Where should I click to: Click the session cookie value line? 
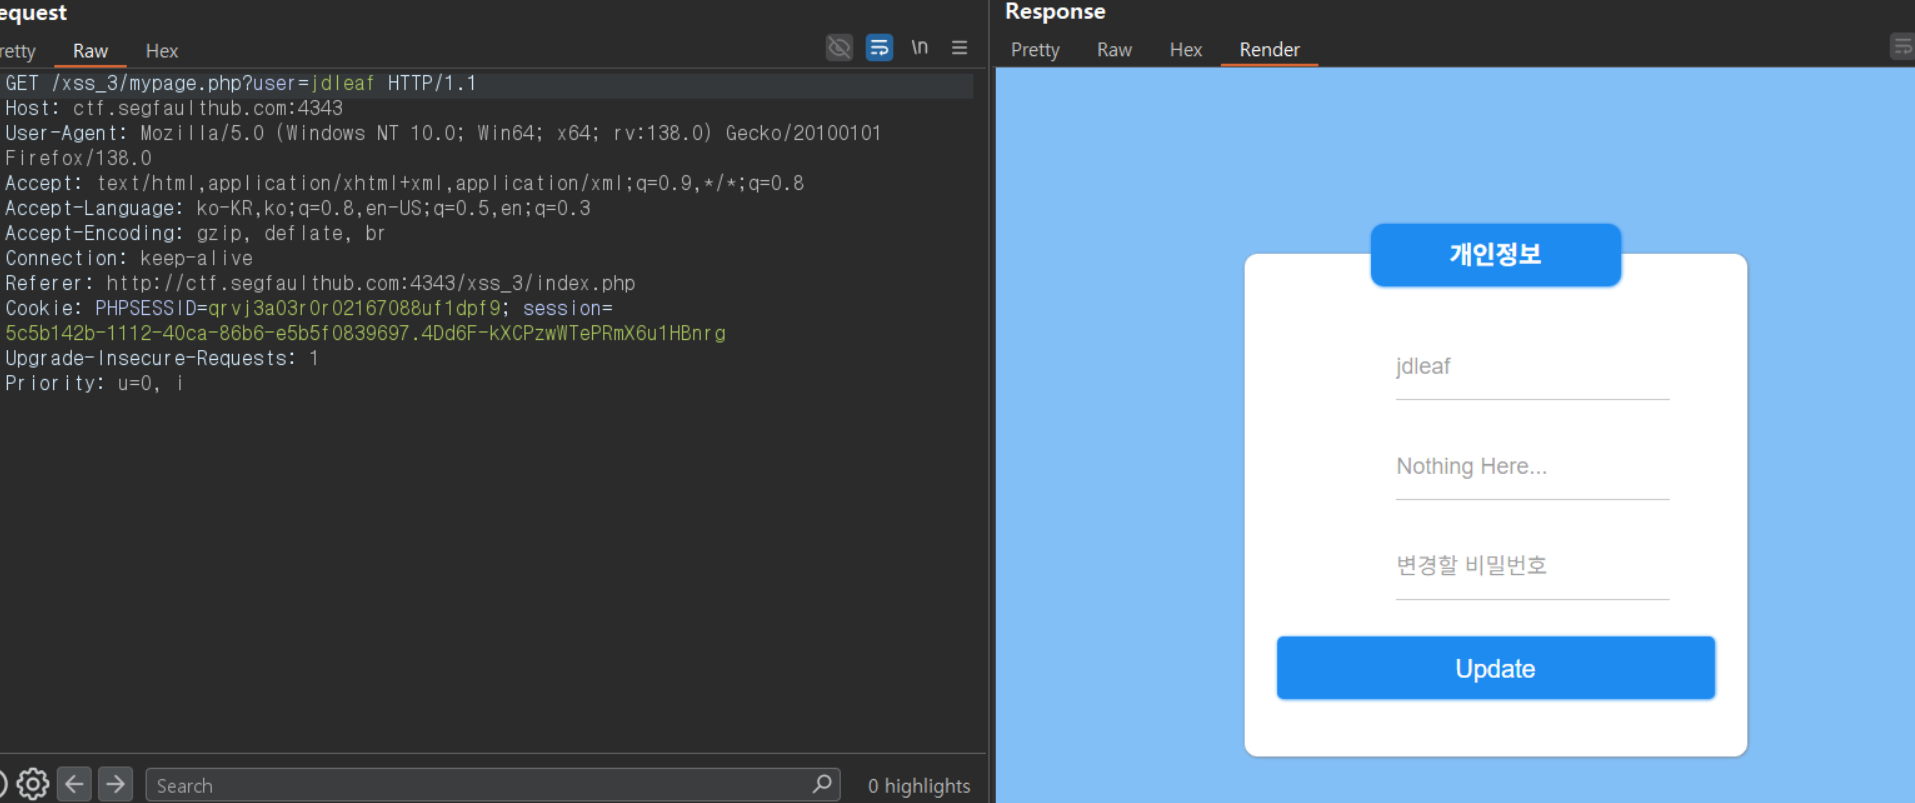[x=365, y=333]
